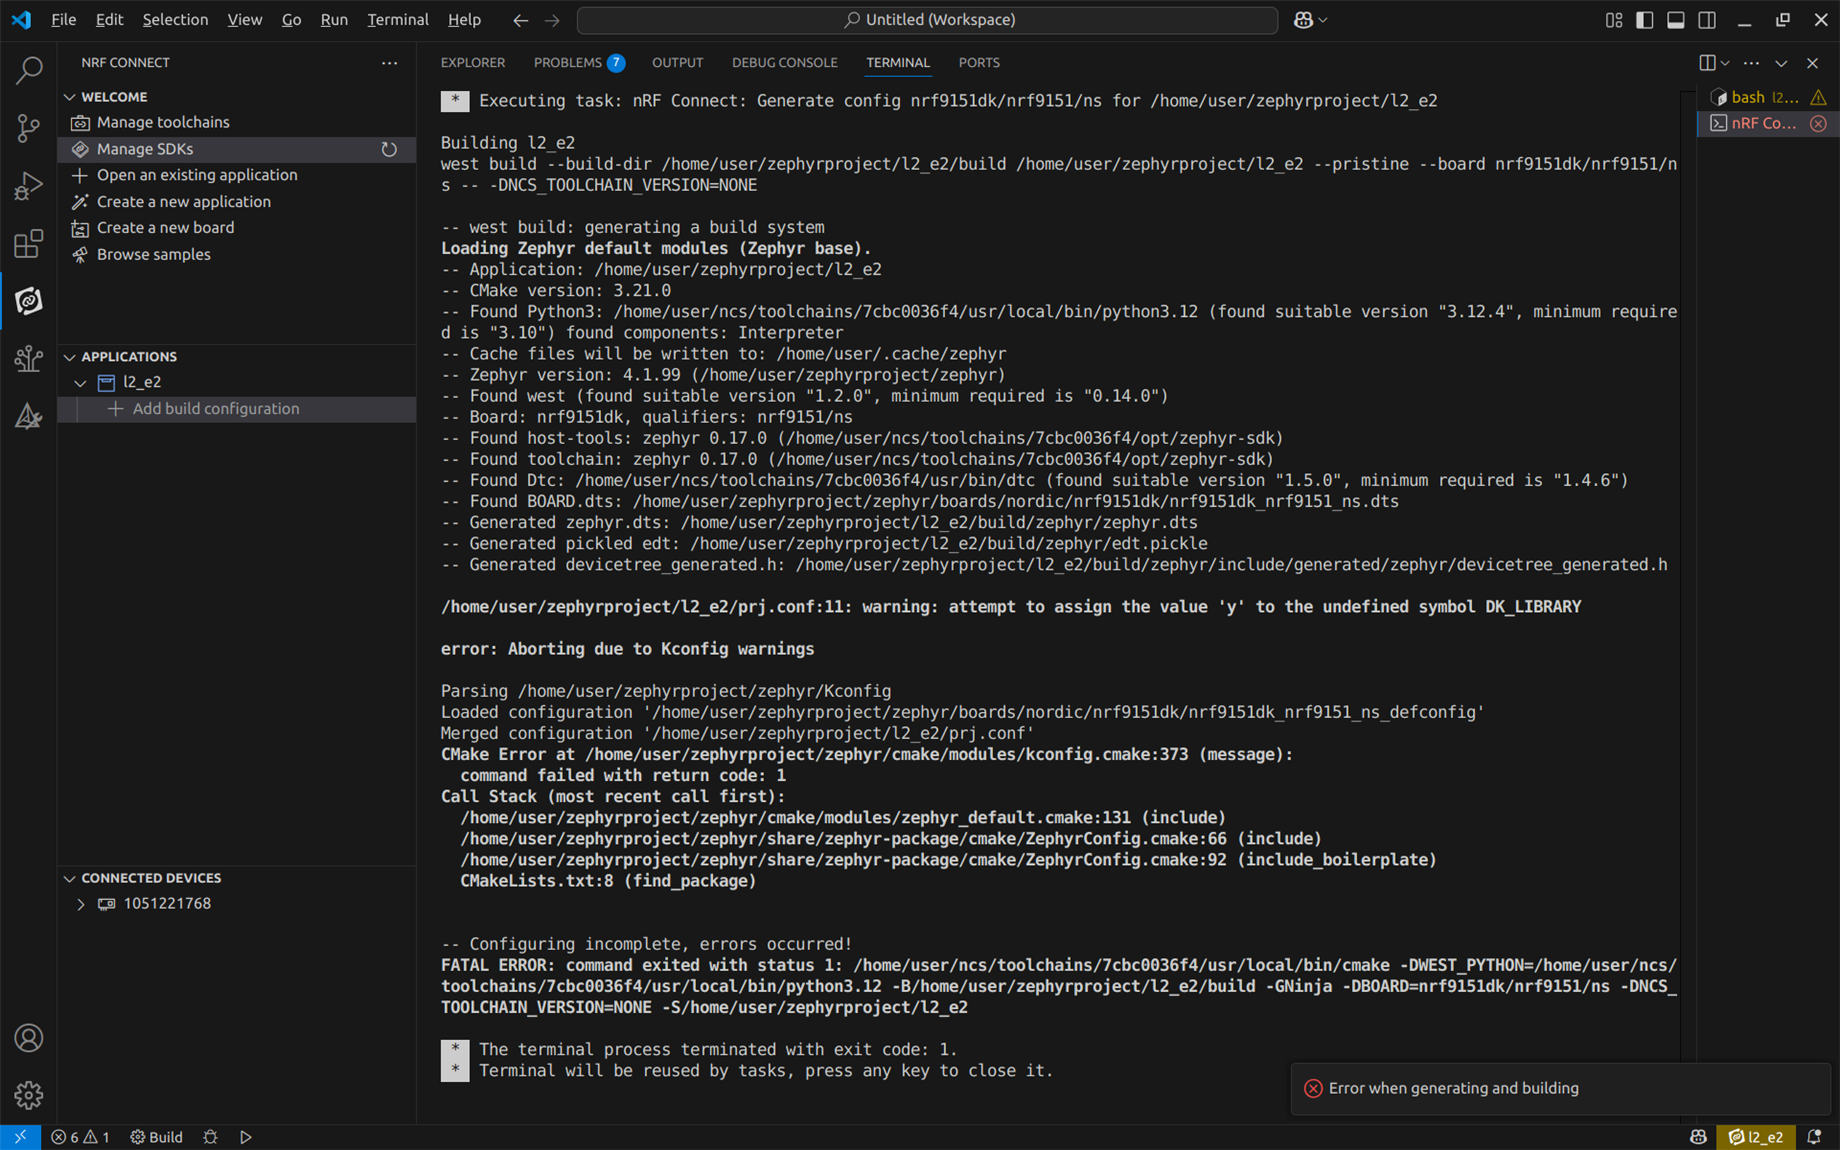This screenshot has height=1150, width=1840.
Task: Click Add build configuration
Action: click(215, 409)
